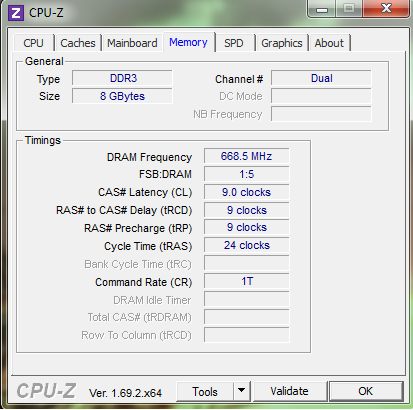This screenshot has width=413, height=410.
Task: Confirm with the OK button
Action: [366, 391]
